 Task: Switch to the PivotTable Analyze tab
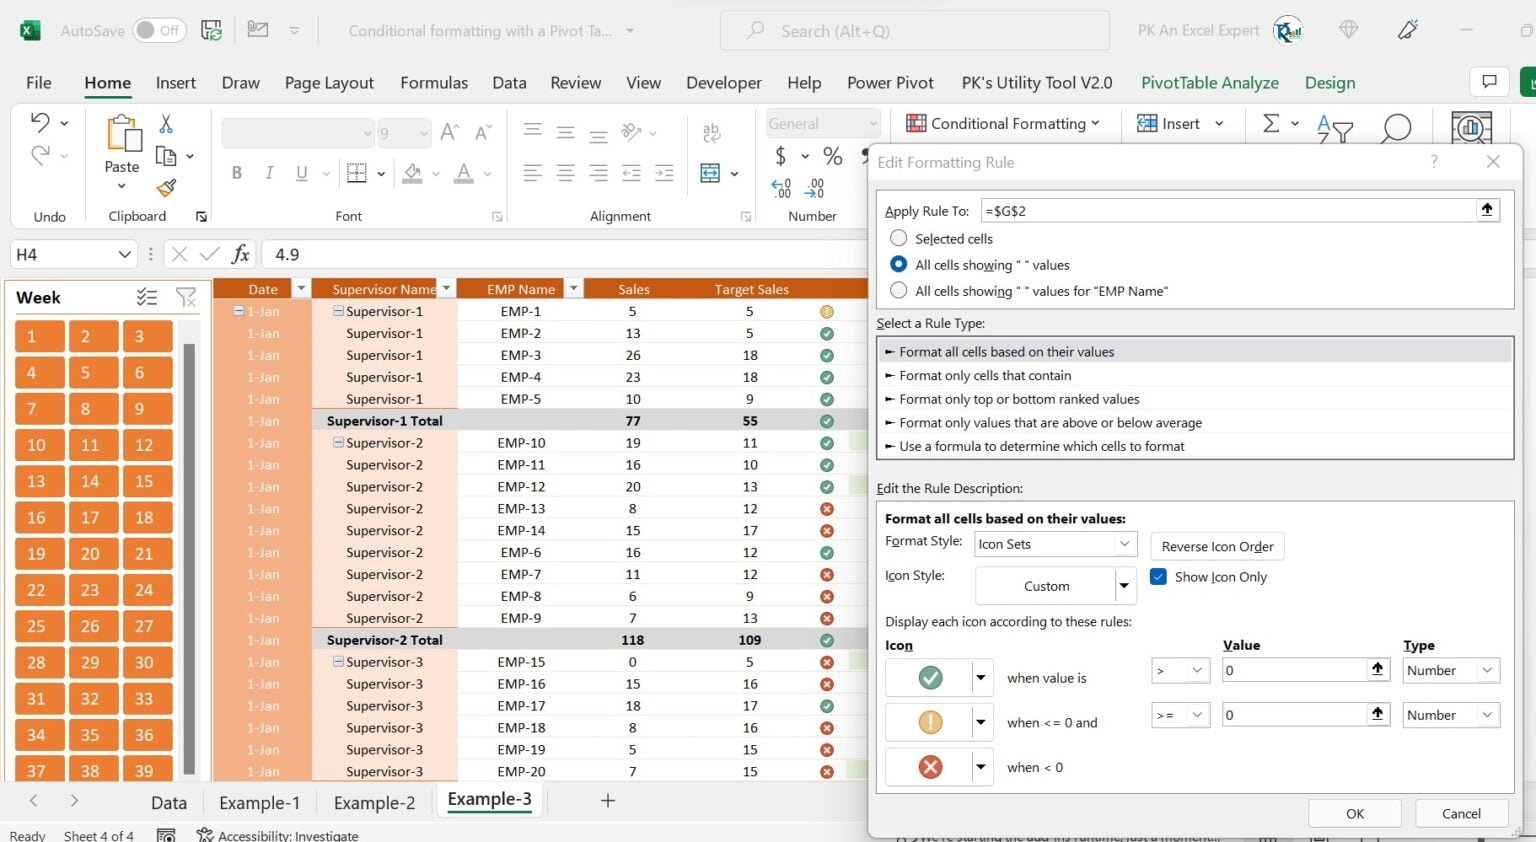[x=1209, y=82]
